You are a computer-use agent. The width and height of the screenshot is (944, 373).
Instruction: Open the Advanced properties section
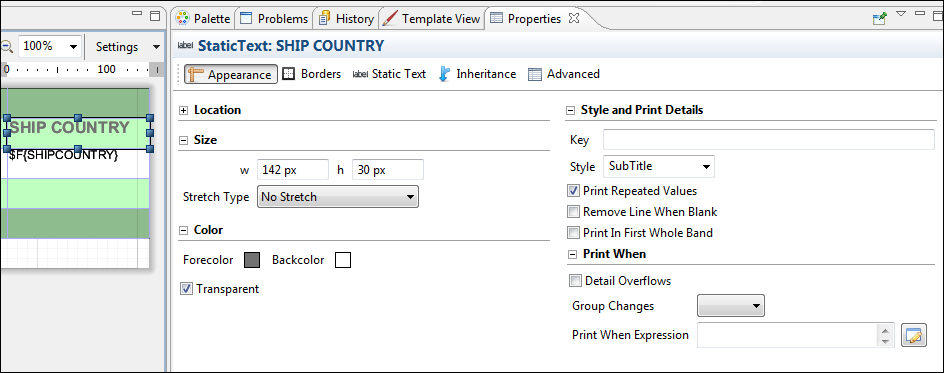click(x=564, y=74)
